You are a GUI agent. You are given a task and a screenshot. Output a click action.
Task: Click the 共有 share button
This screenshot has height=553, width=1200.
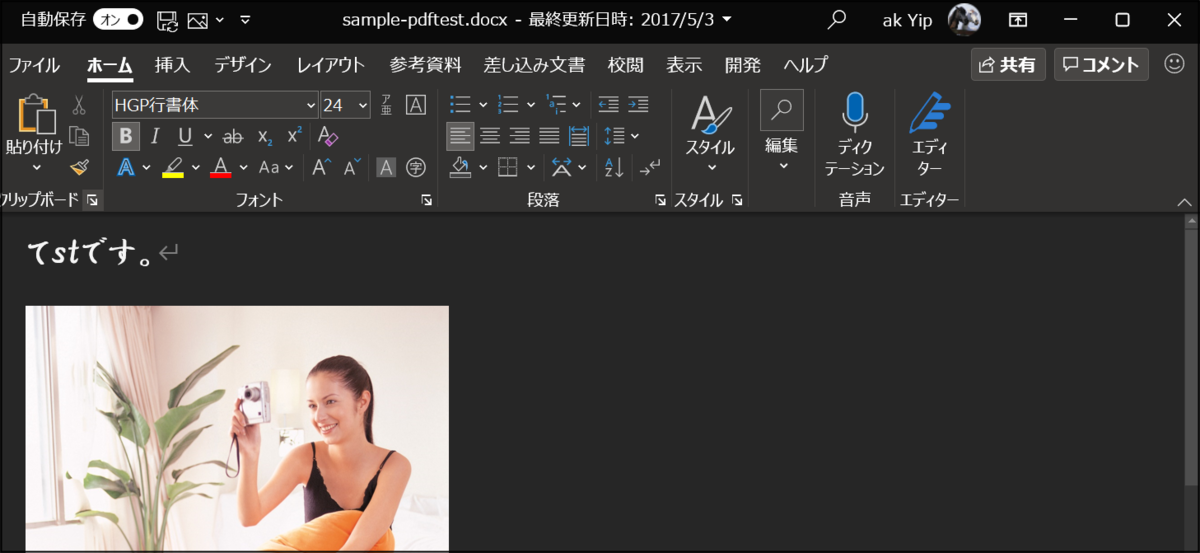click(1008, 64)
